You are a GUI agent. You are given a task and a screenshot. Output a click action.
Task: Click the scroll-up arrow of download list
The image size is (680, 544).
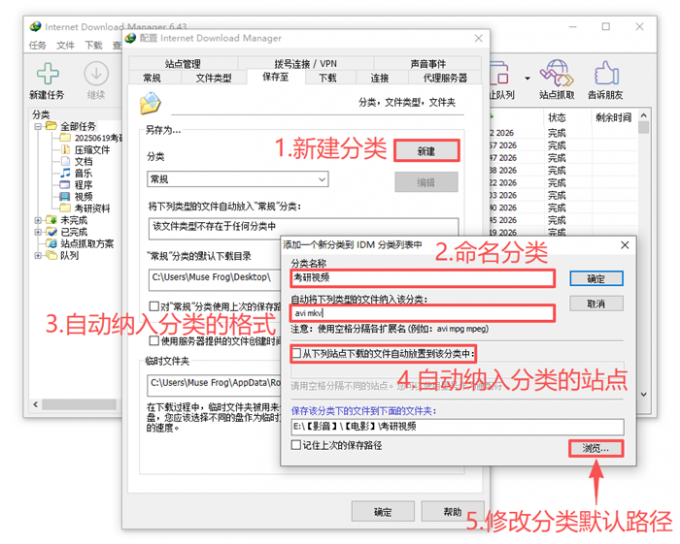(x=644, y=115)
